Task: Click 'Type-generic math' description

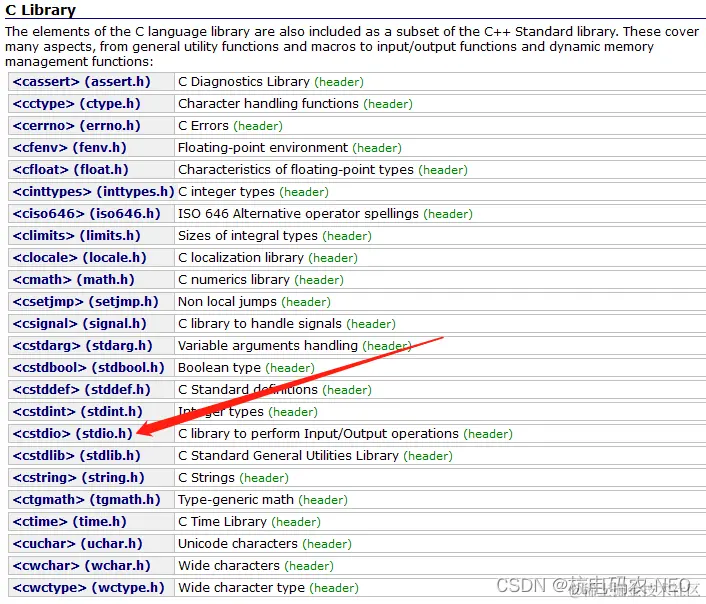Action: click(236, 500)
